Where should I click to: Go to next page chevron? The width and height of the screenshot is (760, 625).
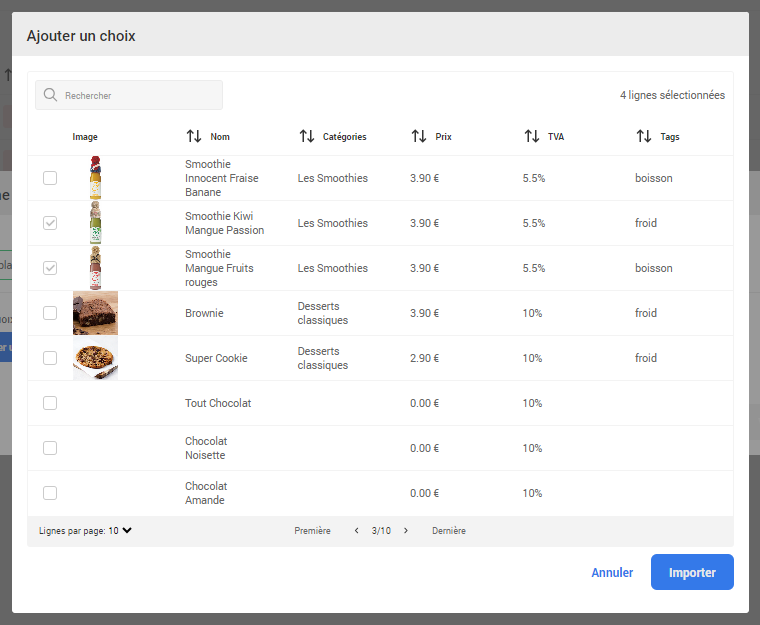[x=405, y=531]
